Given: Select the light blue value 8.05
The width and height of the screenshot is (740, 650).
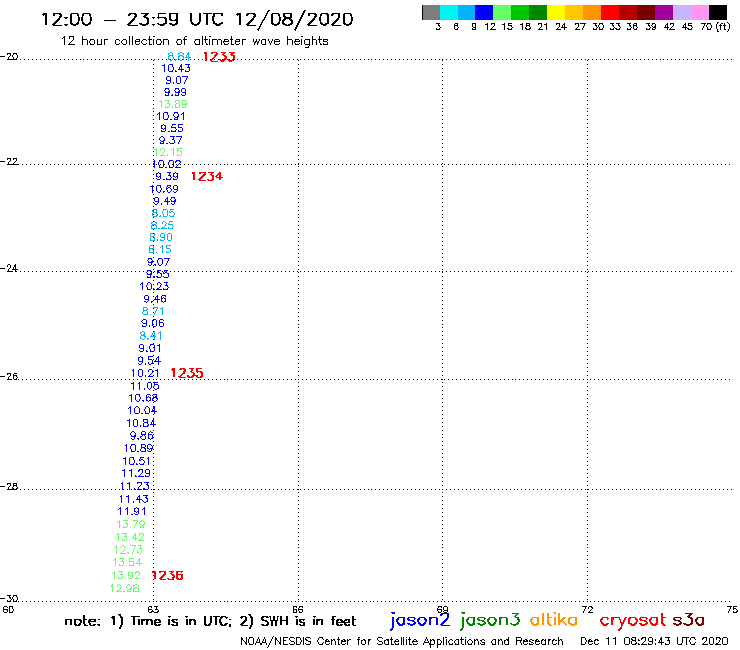Looking at the screenshot, I should 163,213.
